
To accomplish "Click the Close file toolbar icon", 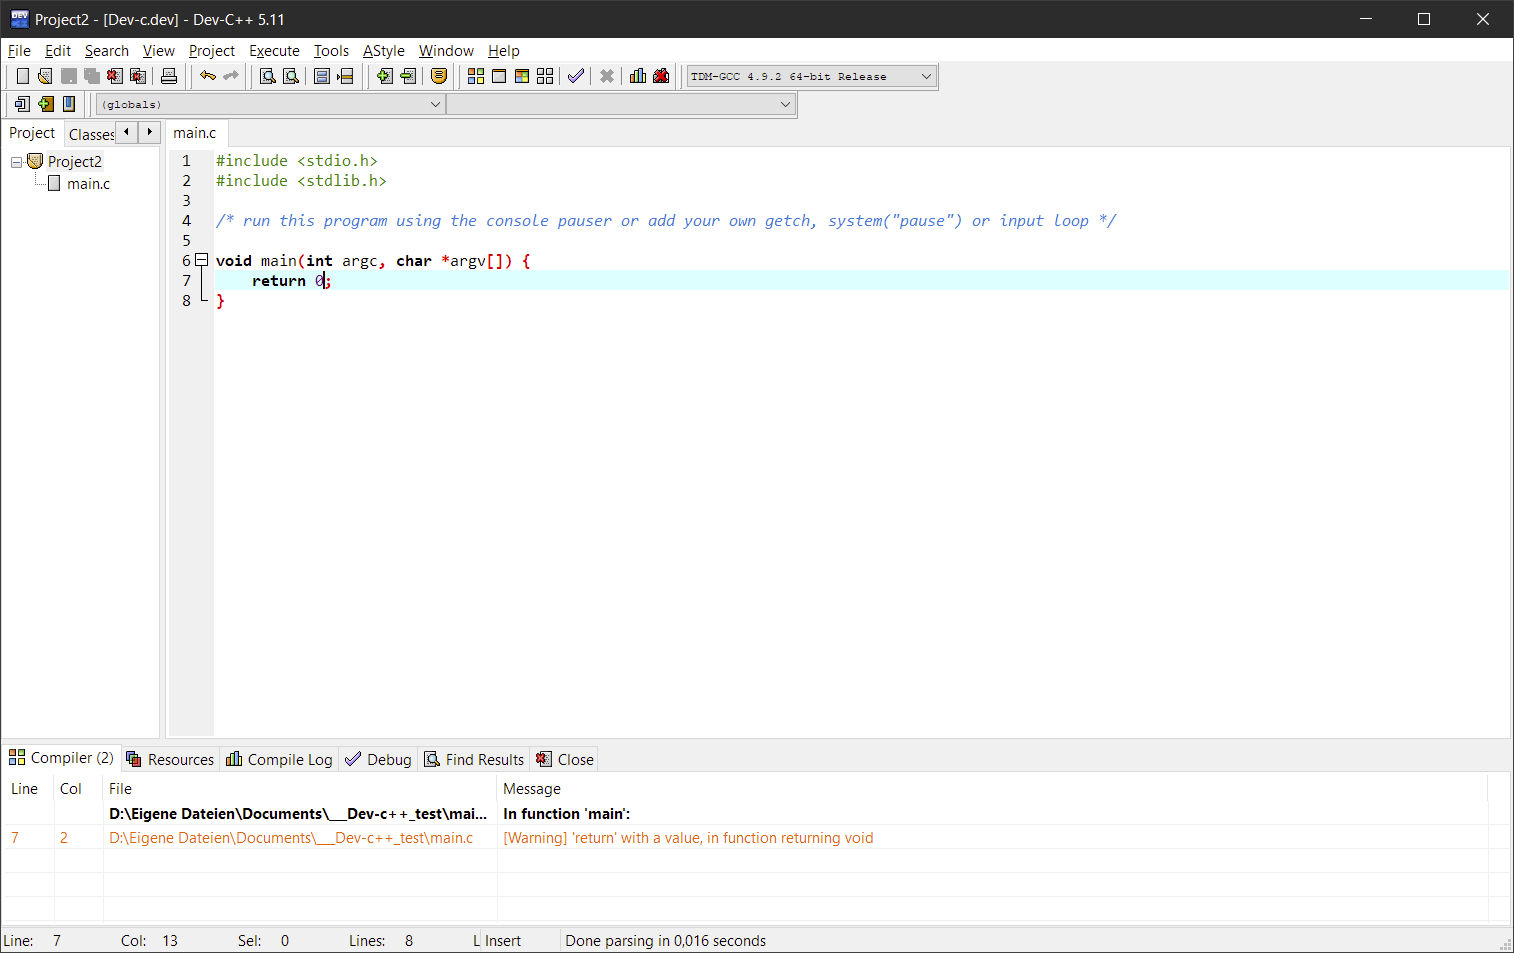I will 114,76.
